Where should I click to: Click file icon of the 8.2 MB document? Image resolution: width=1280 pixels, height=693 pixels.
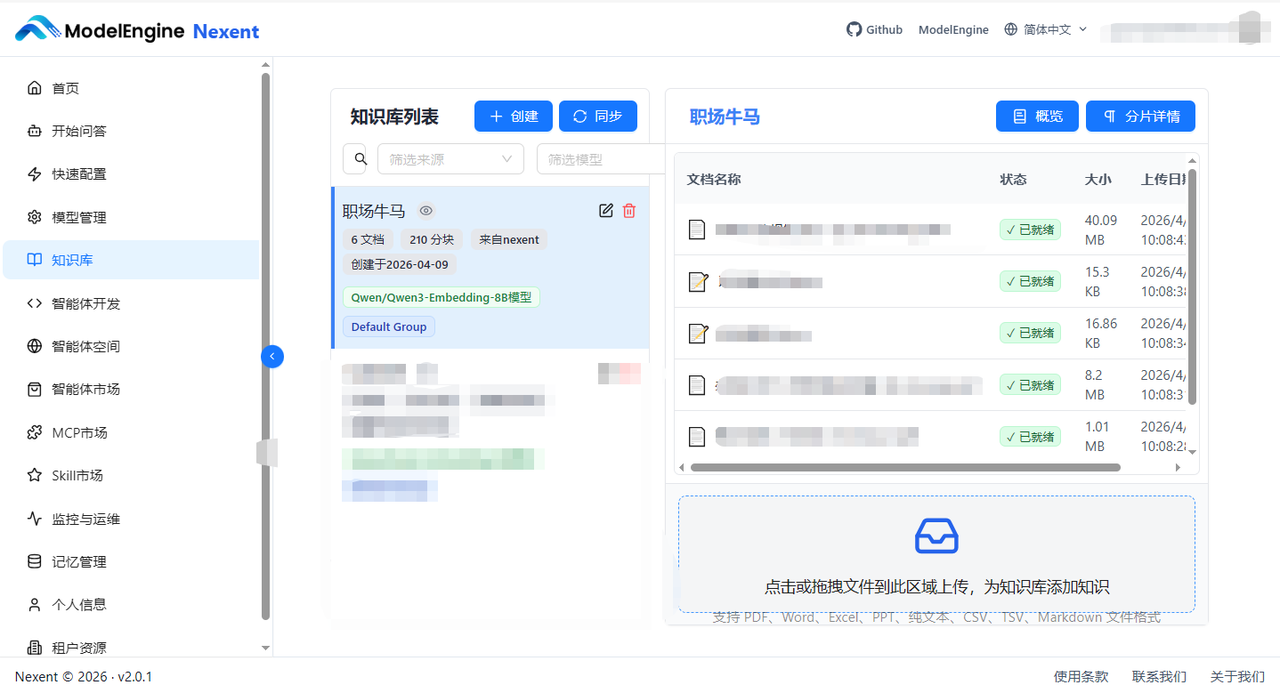click(x=697, y=384)
